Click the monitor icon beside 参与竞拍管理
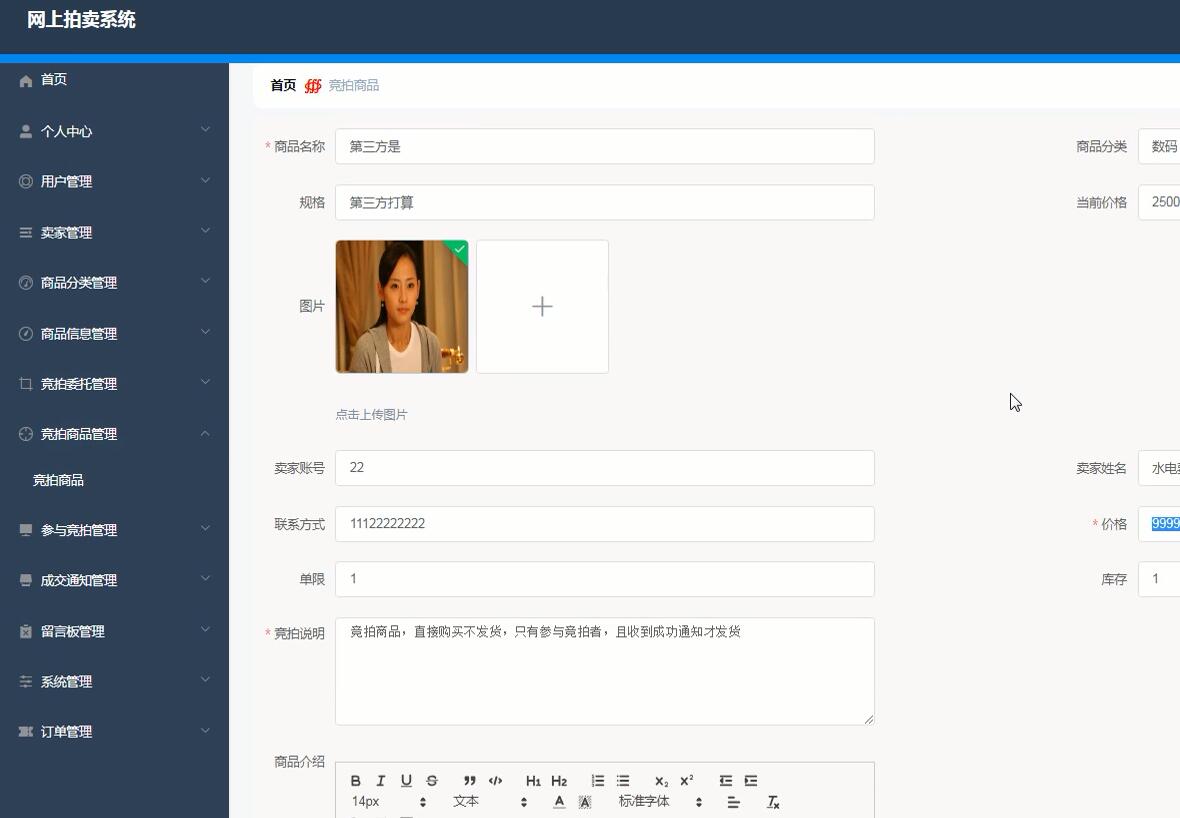 tap(26, 530)
